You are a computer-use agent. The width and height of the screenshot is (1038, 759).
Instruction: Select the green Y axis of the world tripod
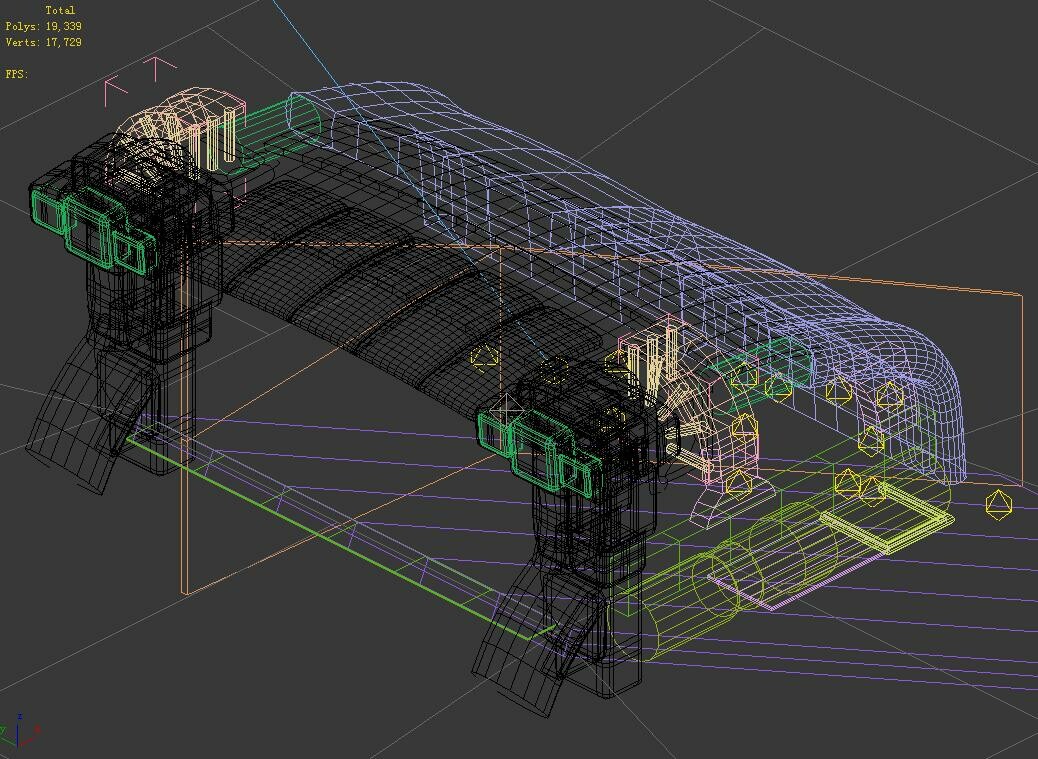pos(6,733)
